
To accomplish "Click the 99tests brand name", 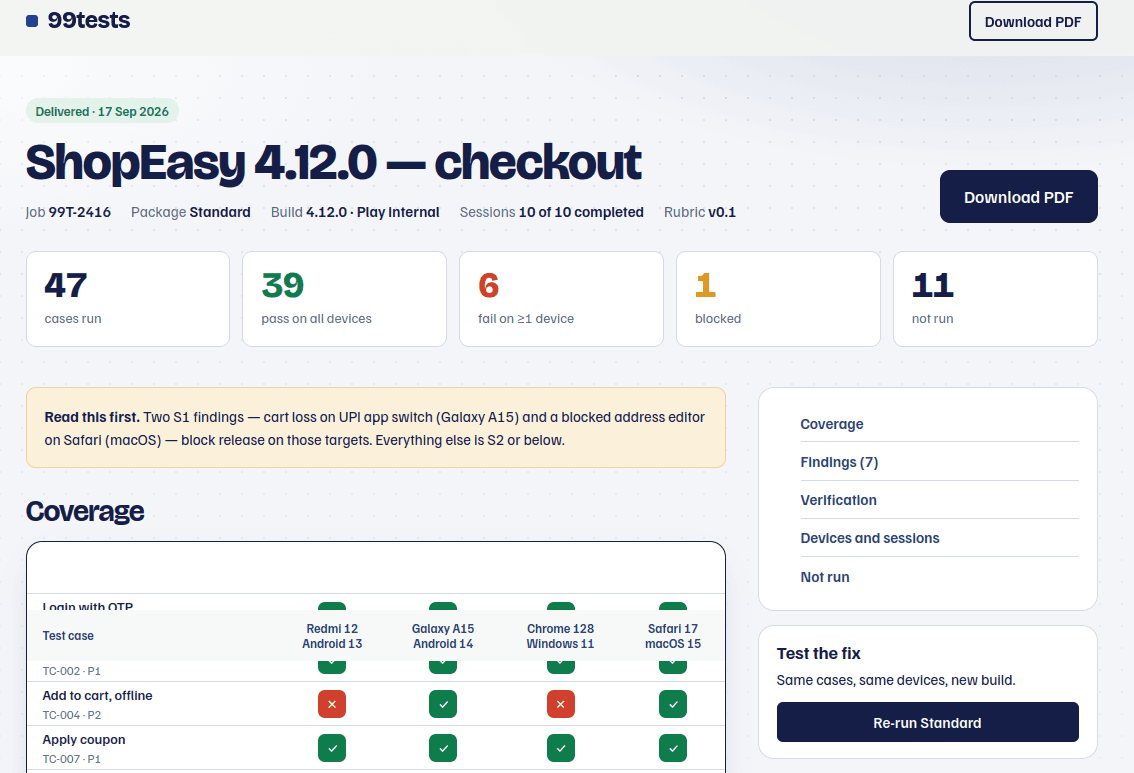I will coord(89,20).
